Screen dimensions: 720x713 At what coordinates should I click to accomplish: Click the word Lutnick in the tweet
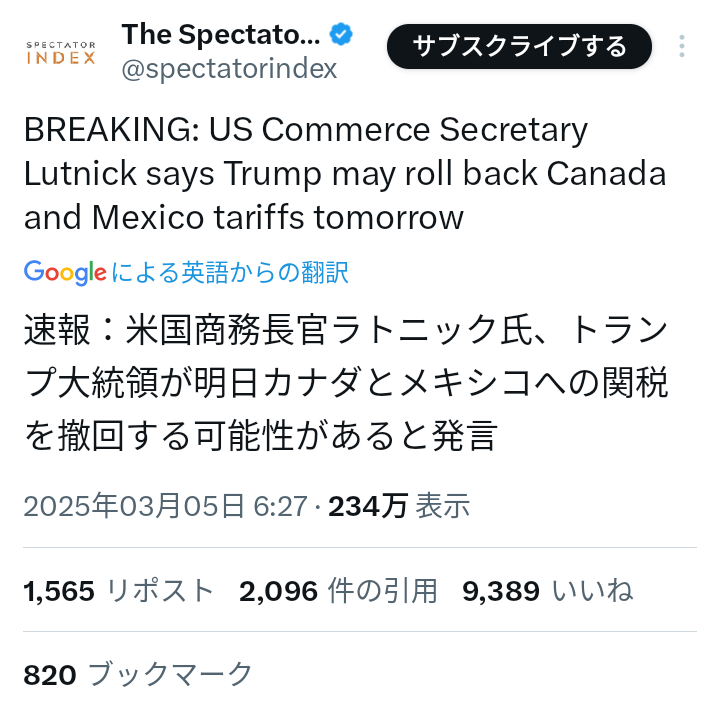pos(78,174)
